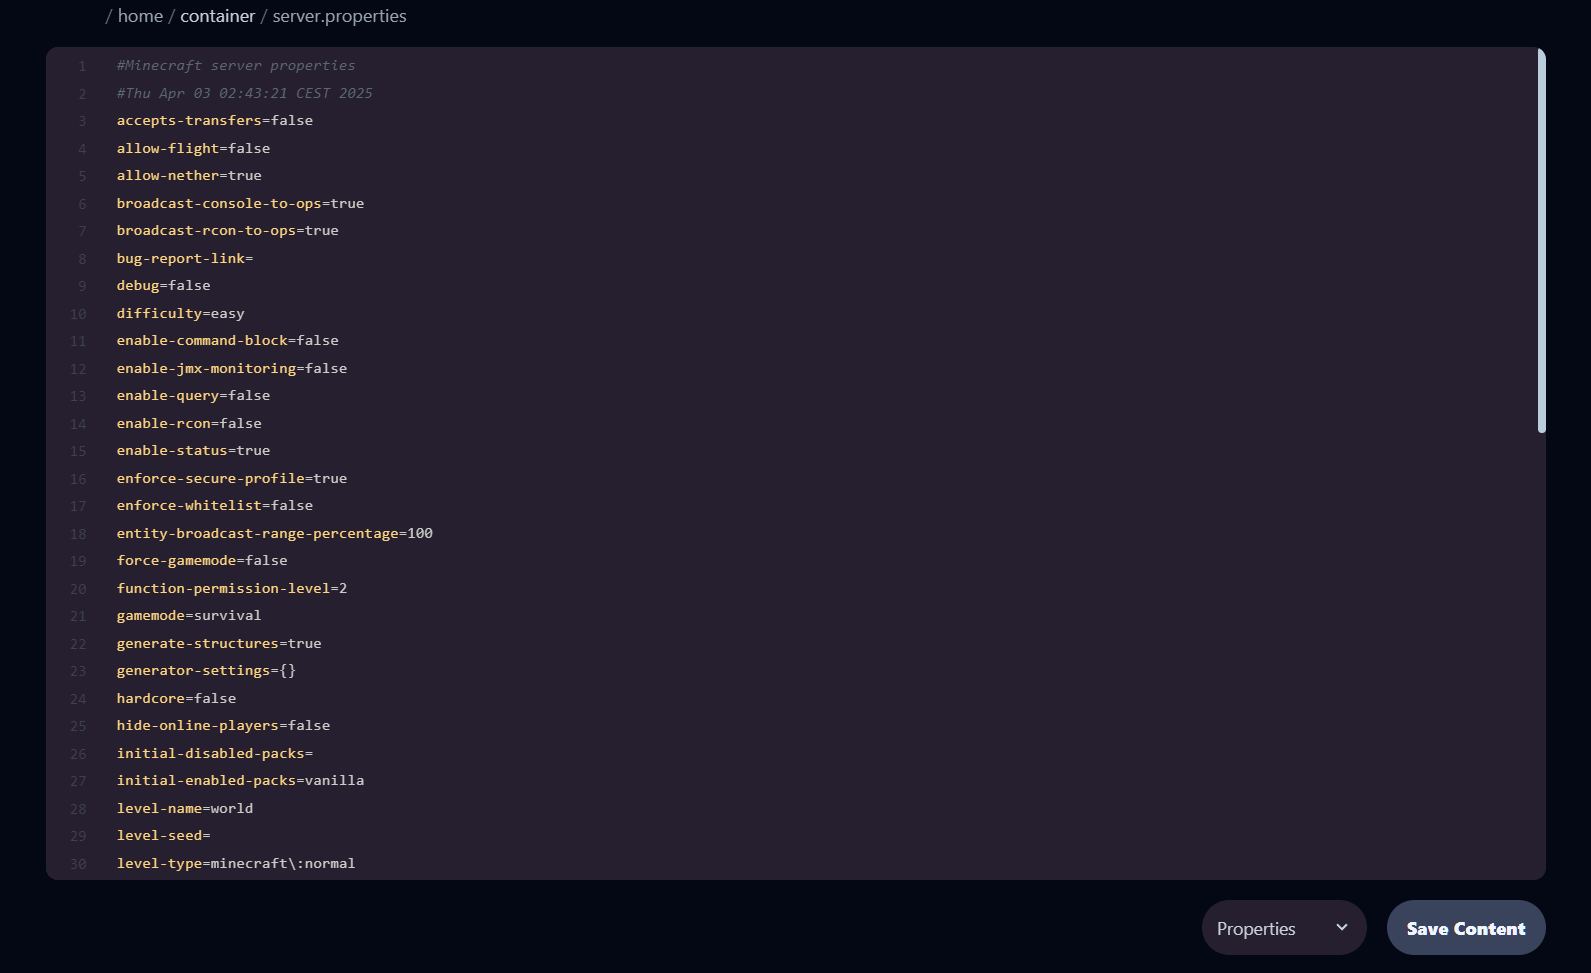Navigate to the home breadcrumb
Image resolution: width=1591 pixels, height=973 pixels.
point(140,16)
